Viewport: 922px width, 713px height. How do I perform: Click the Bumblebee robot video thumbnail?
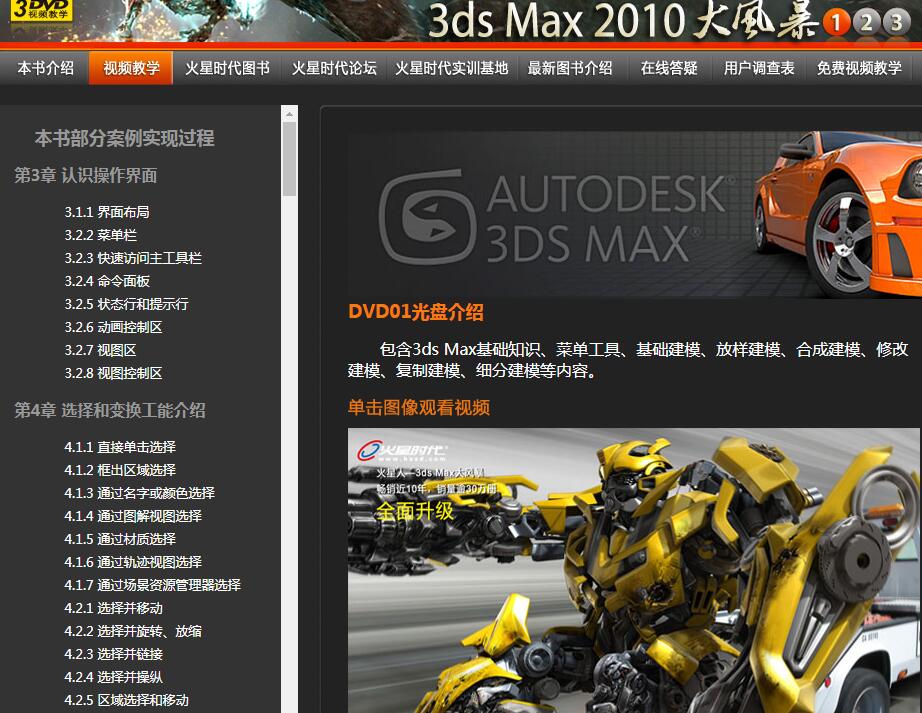[x=633, y=570]
